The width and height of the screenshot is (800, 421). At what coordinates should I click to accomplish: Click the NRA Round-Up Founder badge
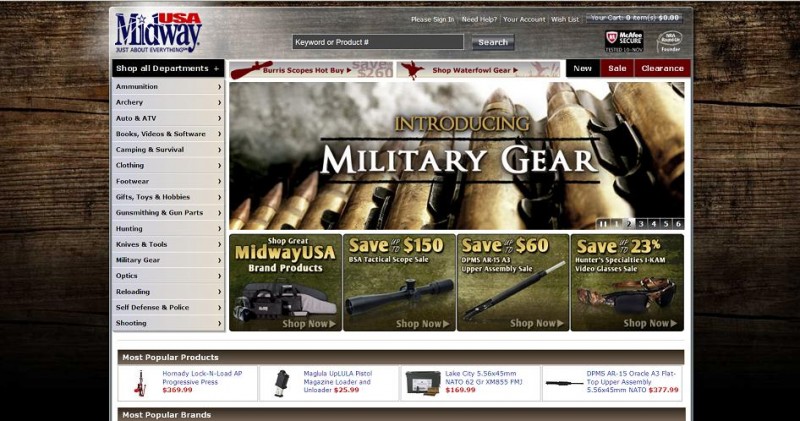click(670, 41)
